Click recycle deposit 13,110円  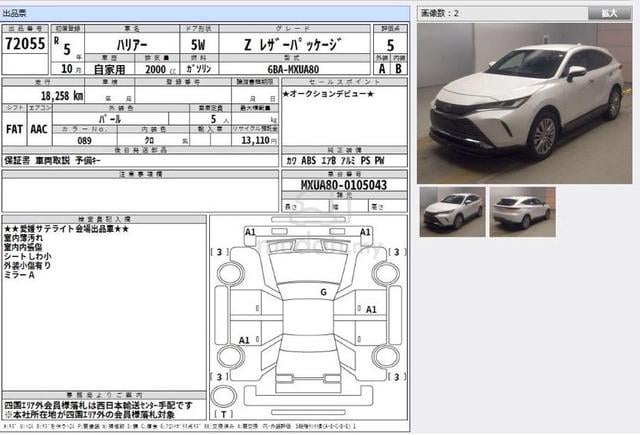(259, 140)
